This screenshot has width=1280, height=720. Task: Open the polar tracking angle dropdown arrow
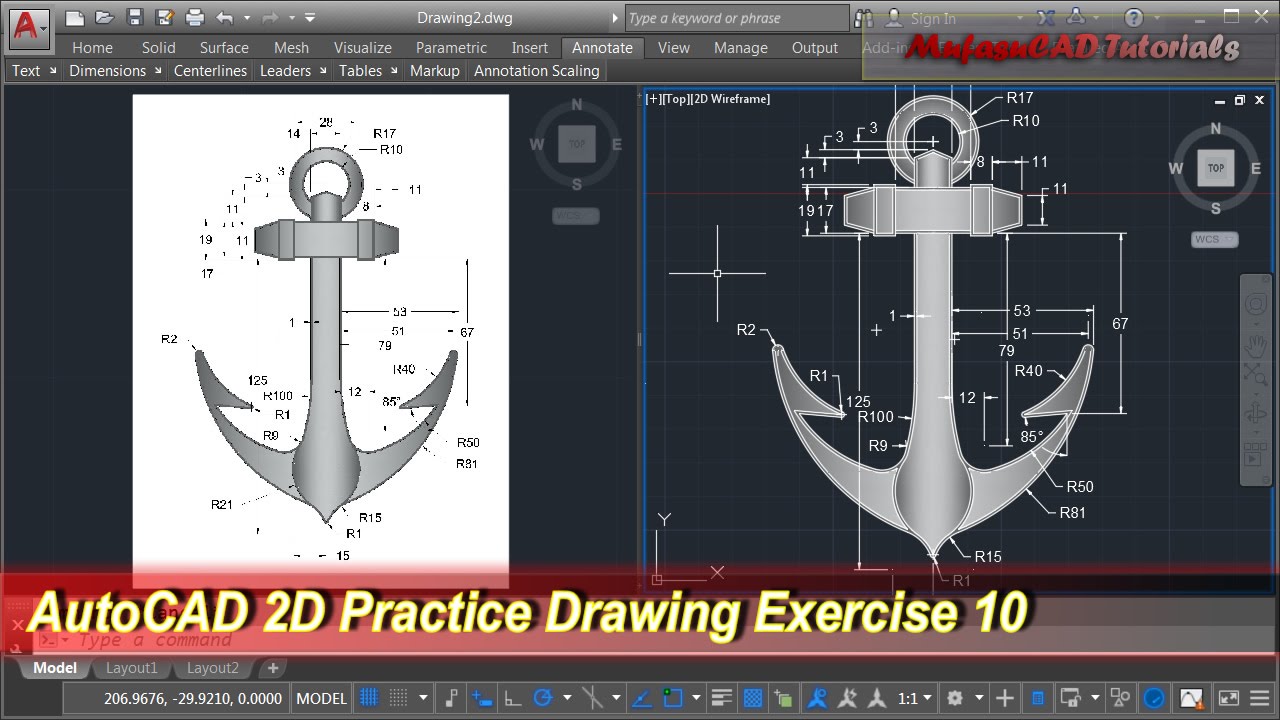click(x=567, y=697)
